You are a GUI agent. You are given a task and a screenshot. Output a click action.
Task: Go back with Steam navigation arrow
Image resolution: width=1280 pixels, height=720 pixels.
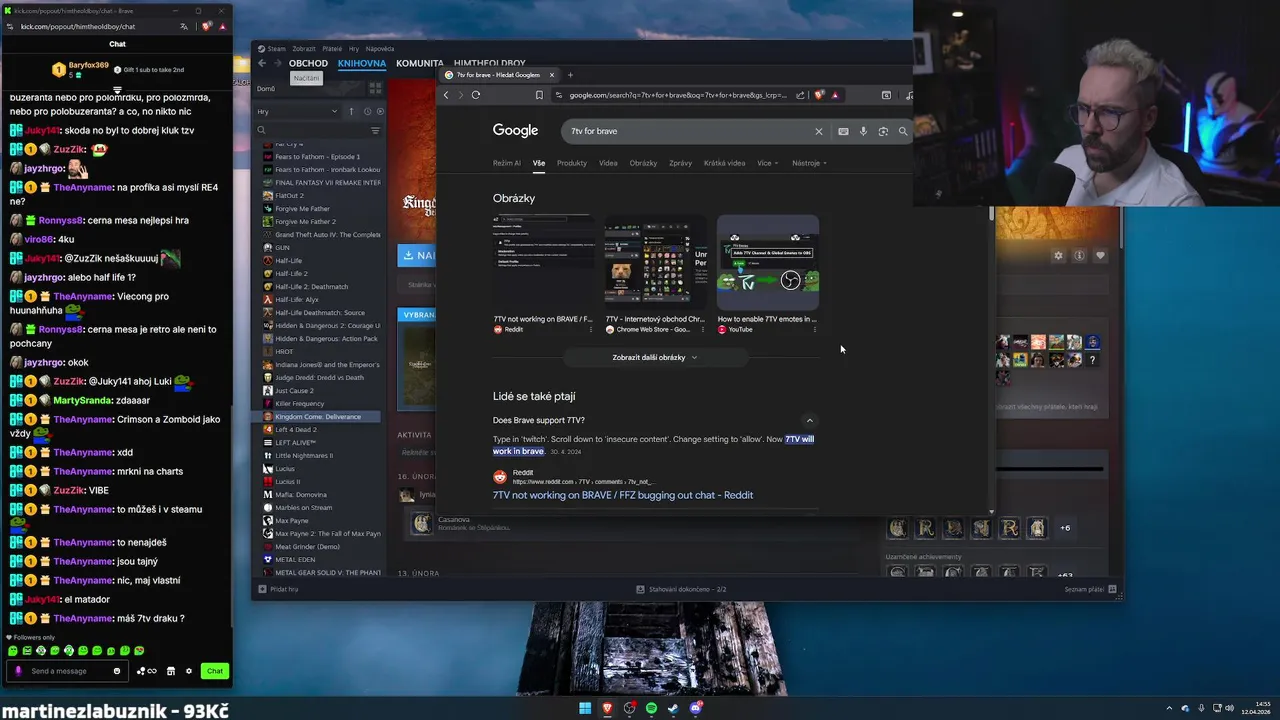262,63
